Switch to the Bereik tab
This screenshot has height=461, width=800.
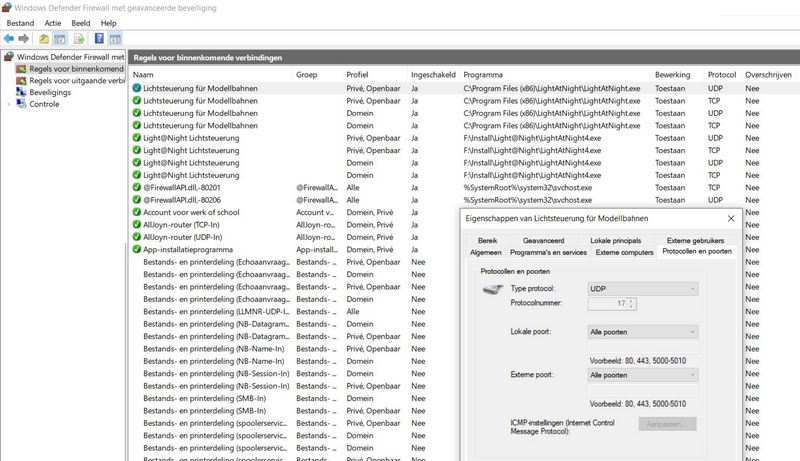coord(488,240)
